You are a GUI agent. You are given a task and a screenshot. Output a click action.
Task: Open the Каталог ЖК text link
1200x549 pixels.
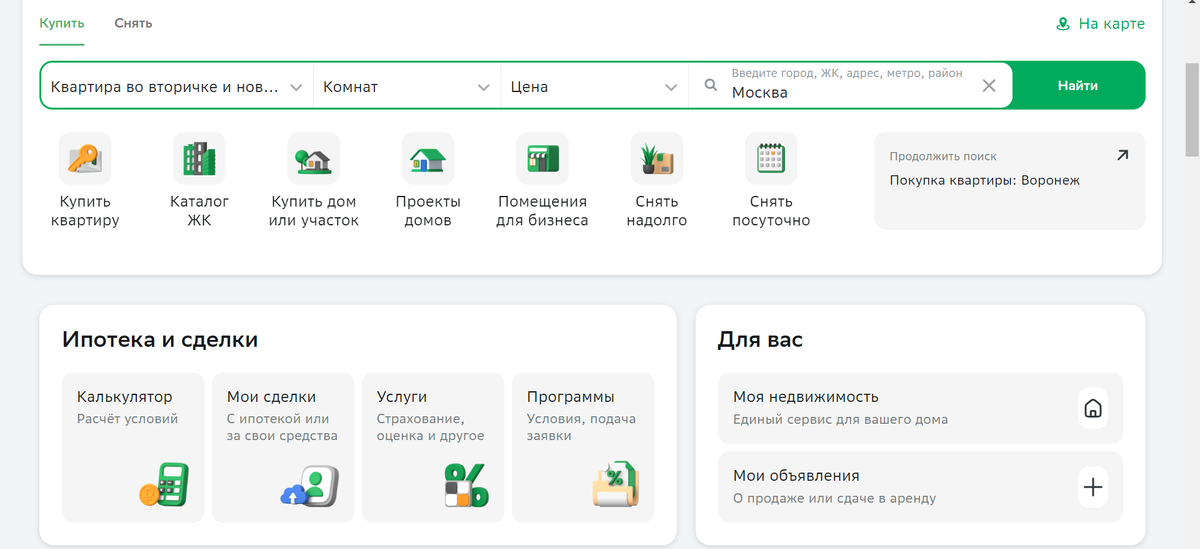(199, 211)
